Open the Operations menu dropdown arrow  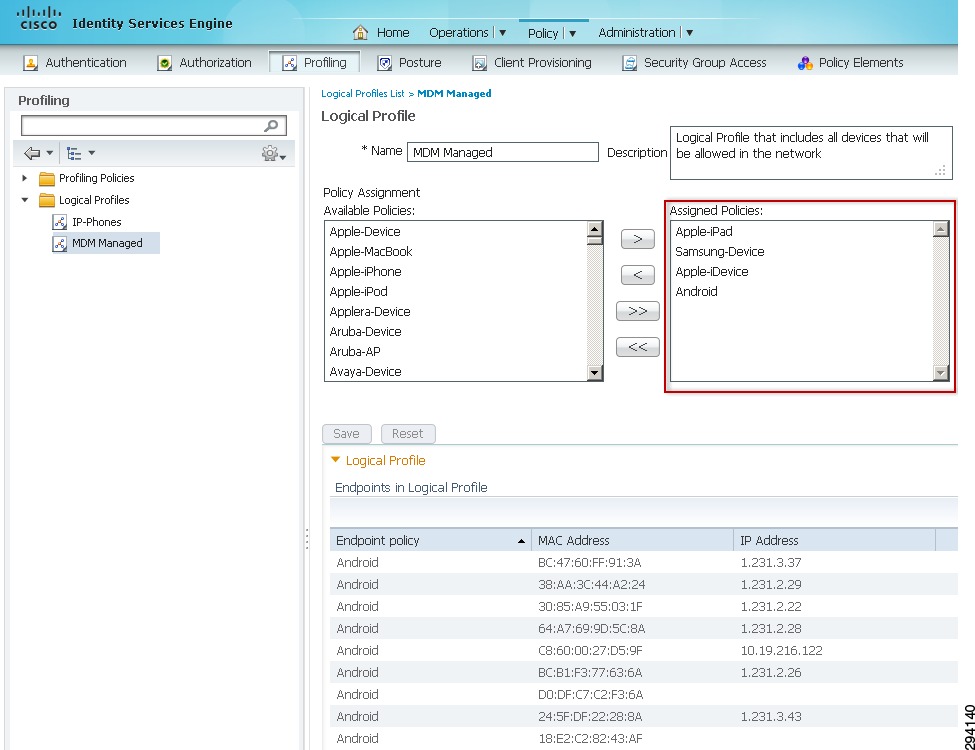pos(502,33)
